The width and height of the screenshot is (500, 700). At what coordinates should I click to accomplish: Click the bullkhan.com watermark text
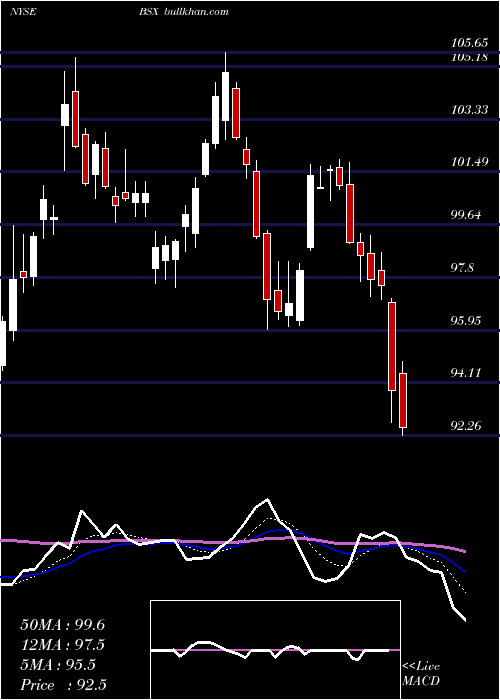click(196, 12)
